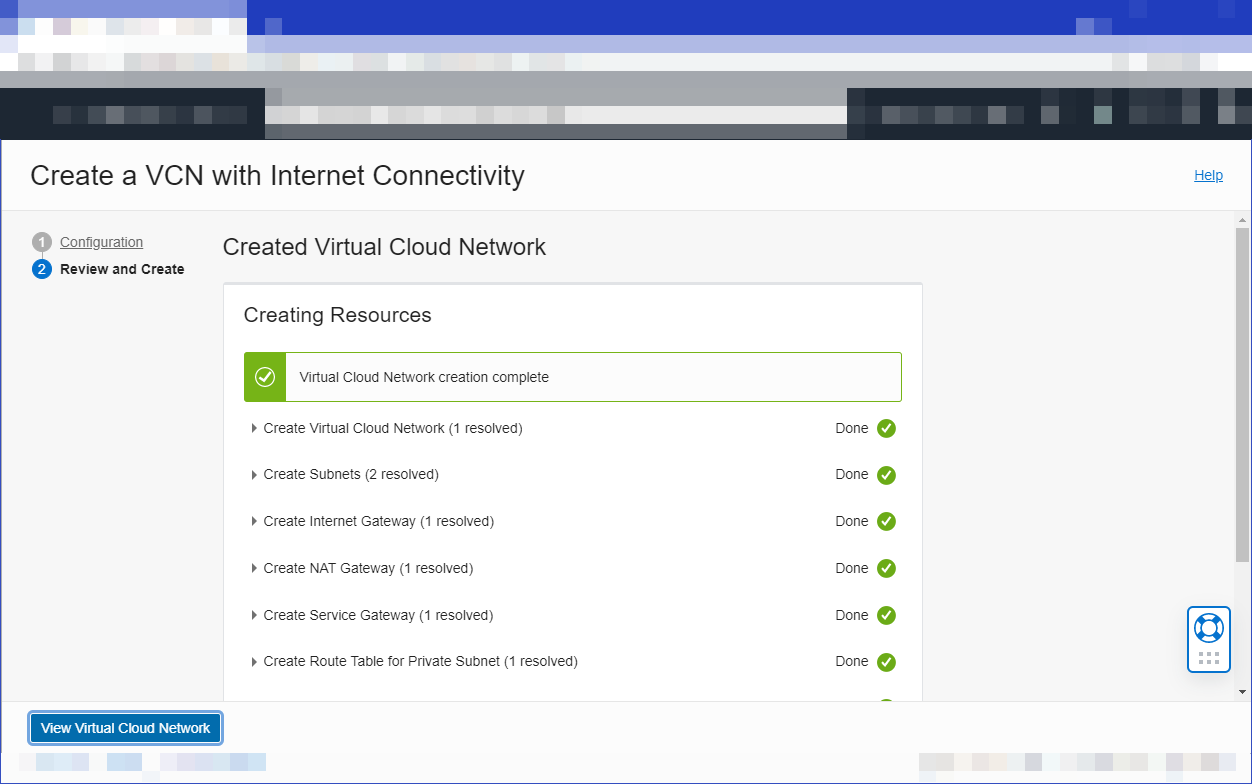
Task: Expand the Create Internet Gateway entry
Action: click(253, 521)
